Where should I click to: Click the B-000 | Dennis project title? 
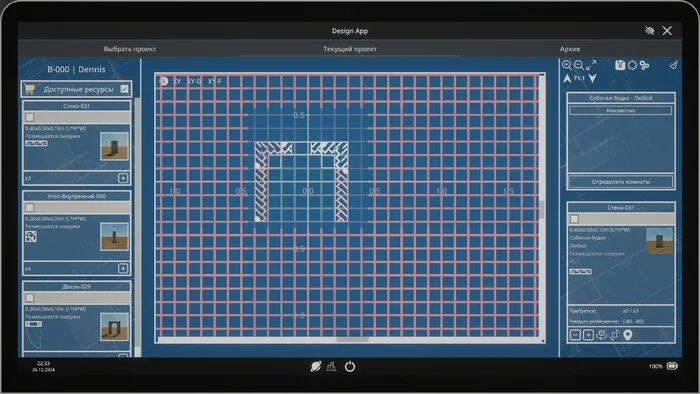(x=76, y=69)
